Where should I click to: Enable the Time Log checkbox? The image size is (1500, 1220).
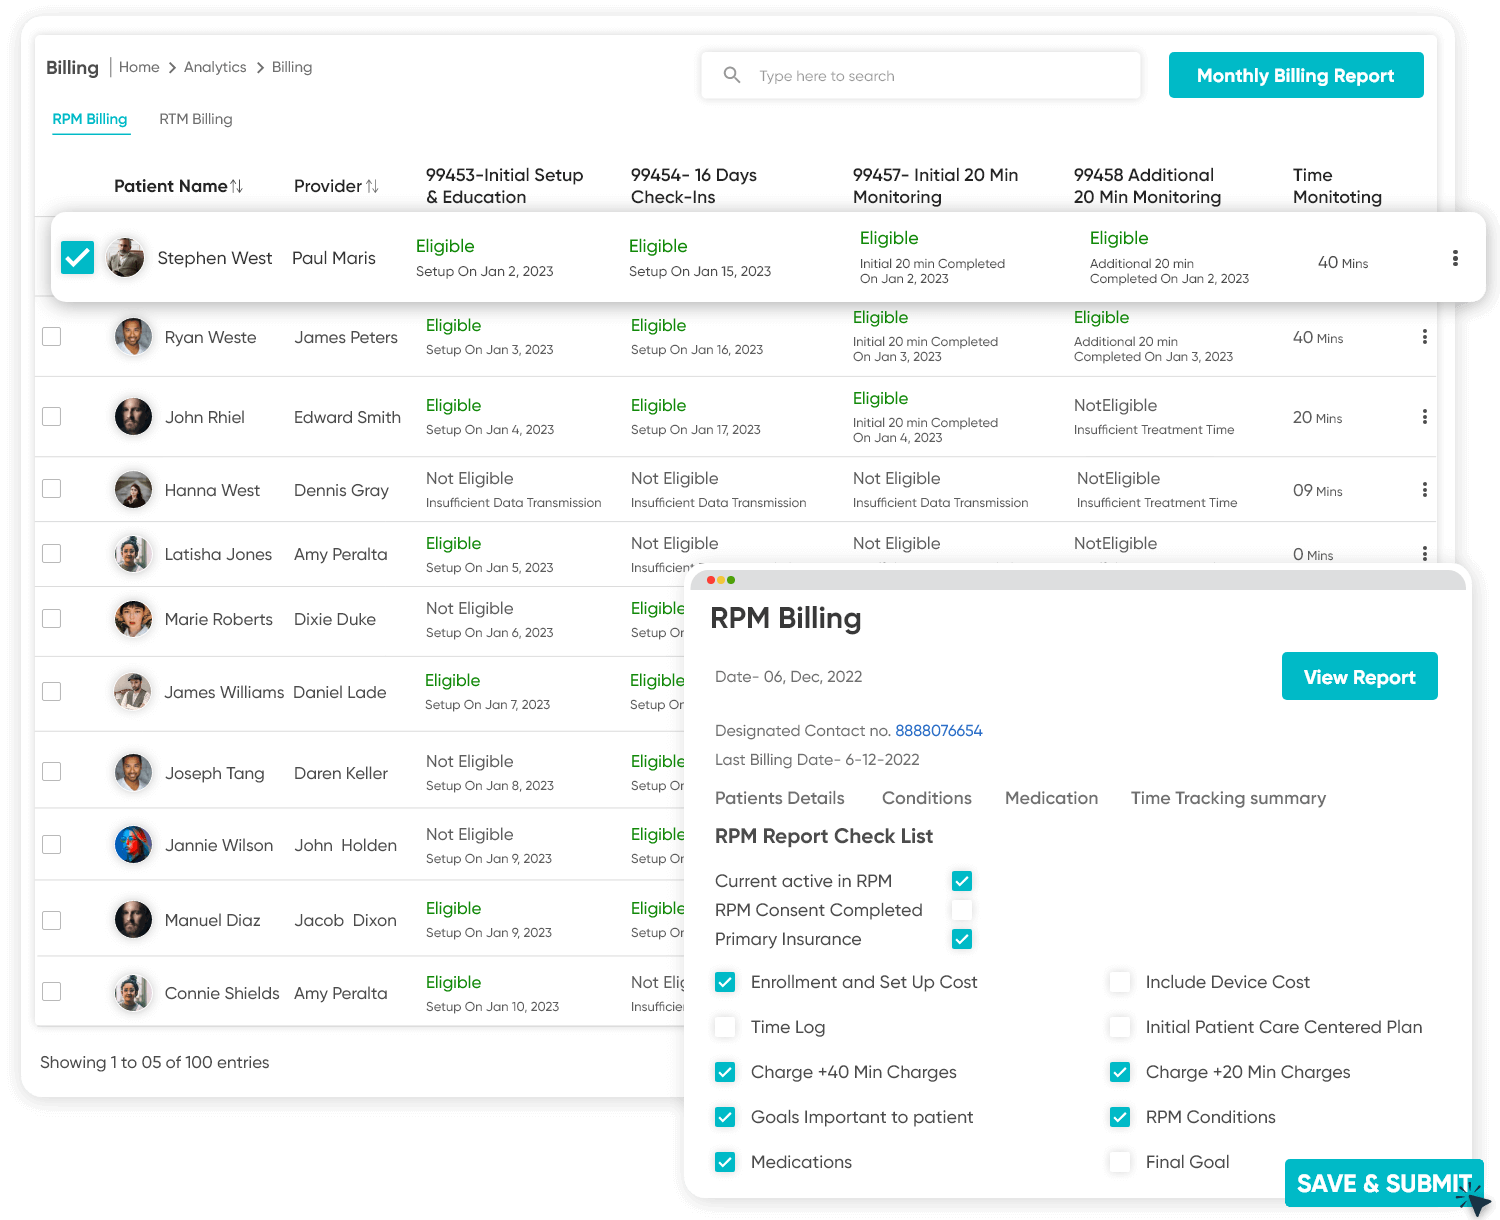tap(725, 1027)
